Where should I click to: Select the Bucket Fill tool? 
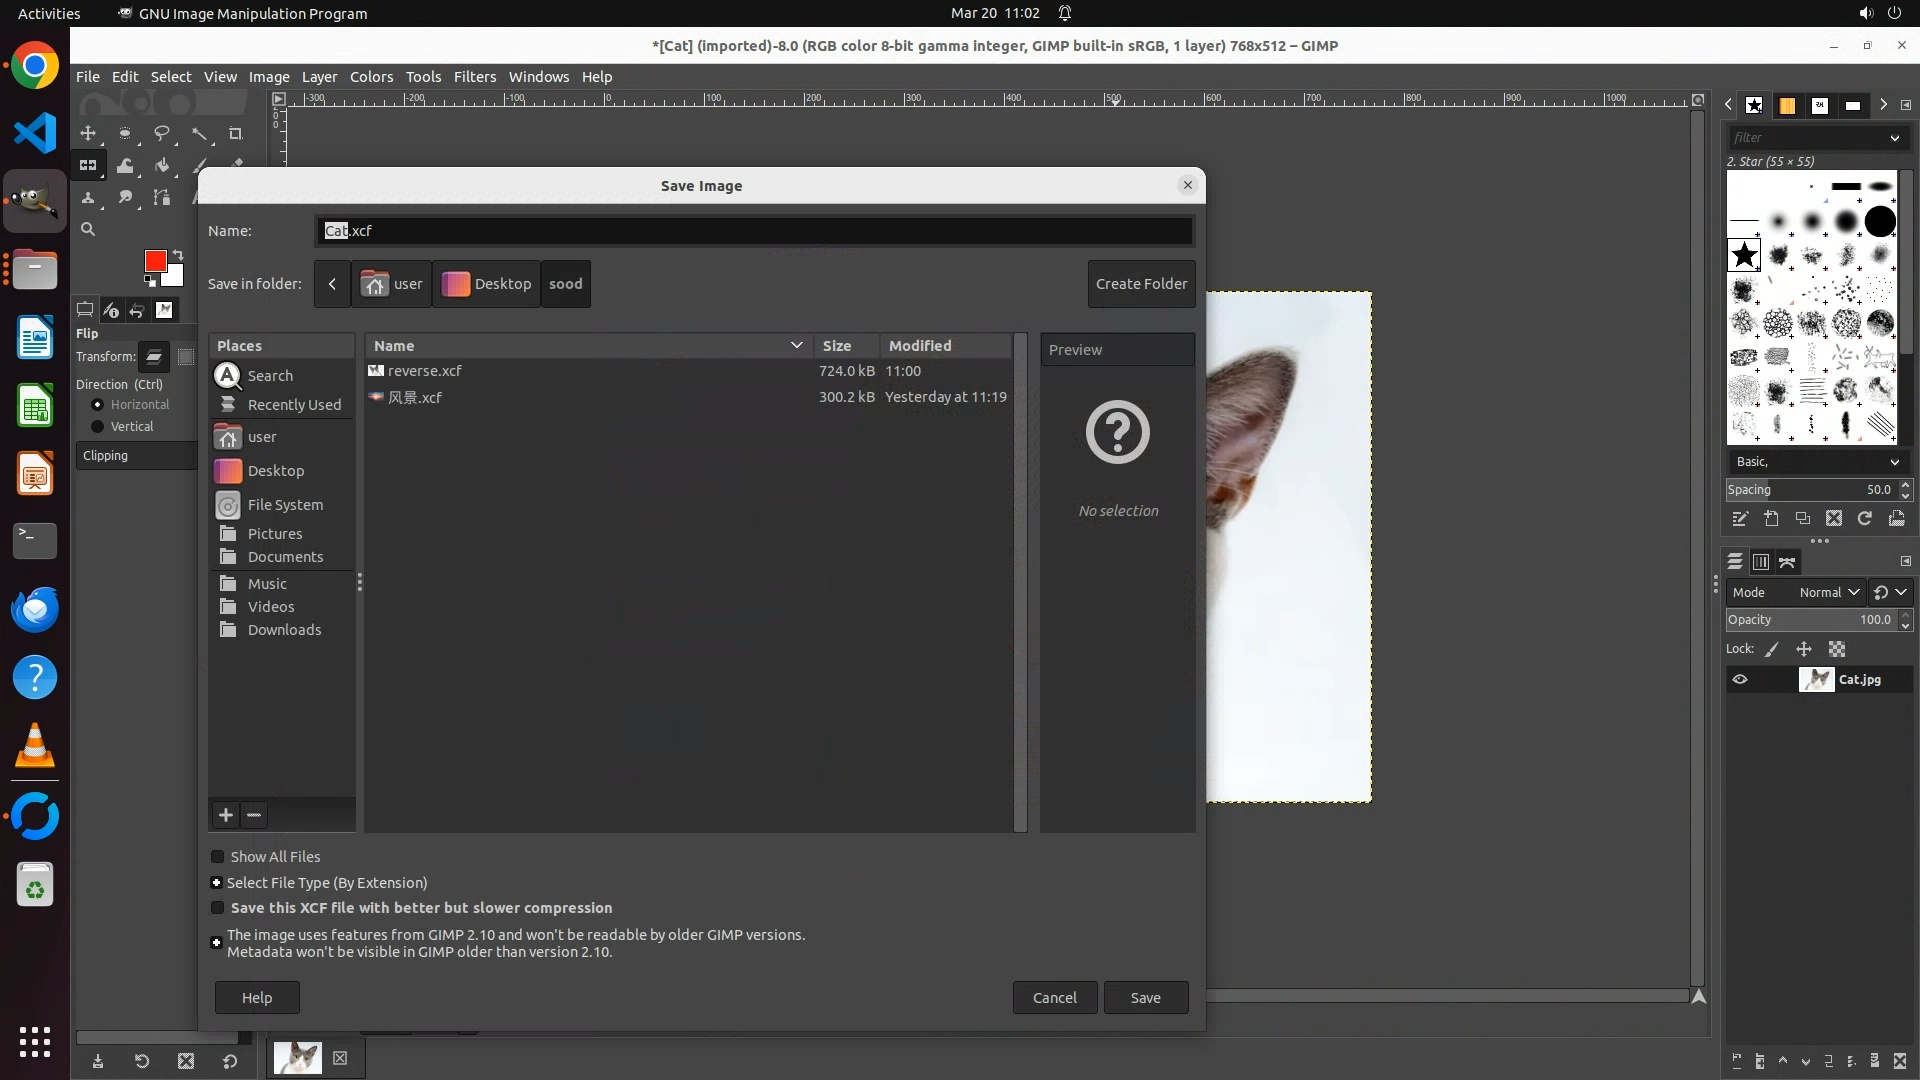tap(162, 166)
